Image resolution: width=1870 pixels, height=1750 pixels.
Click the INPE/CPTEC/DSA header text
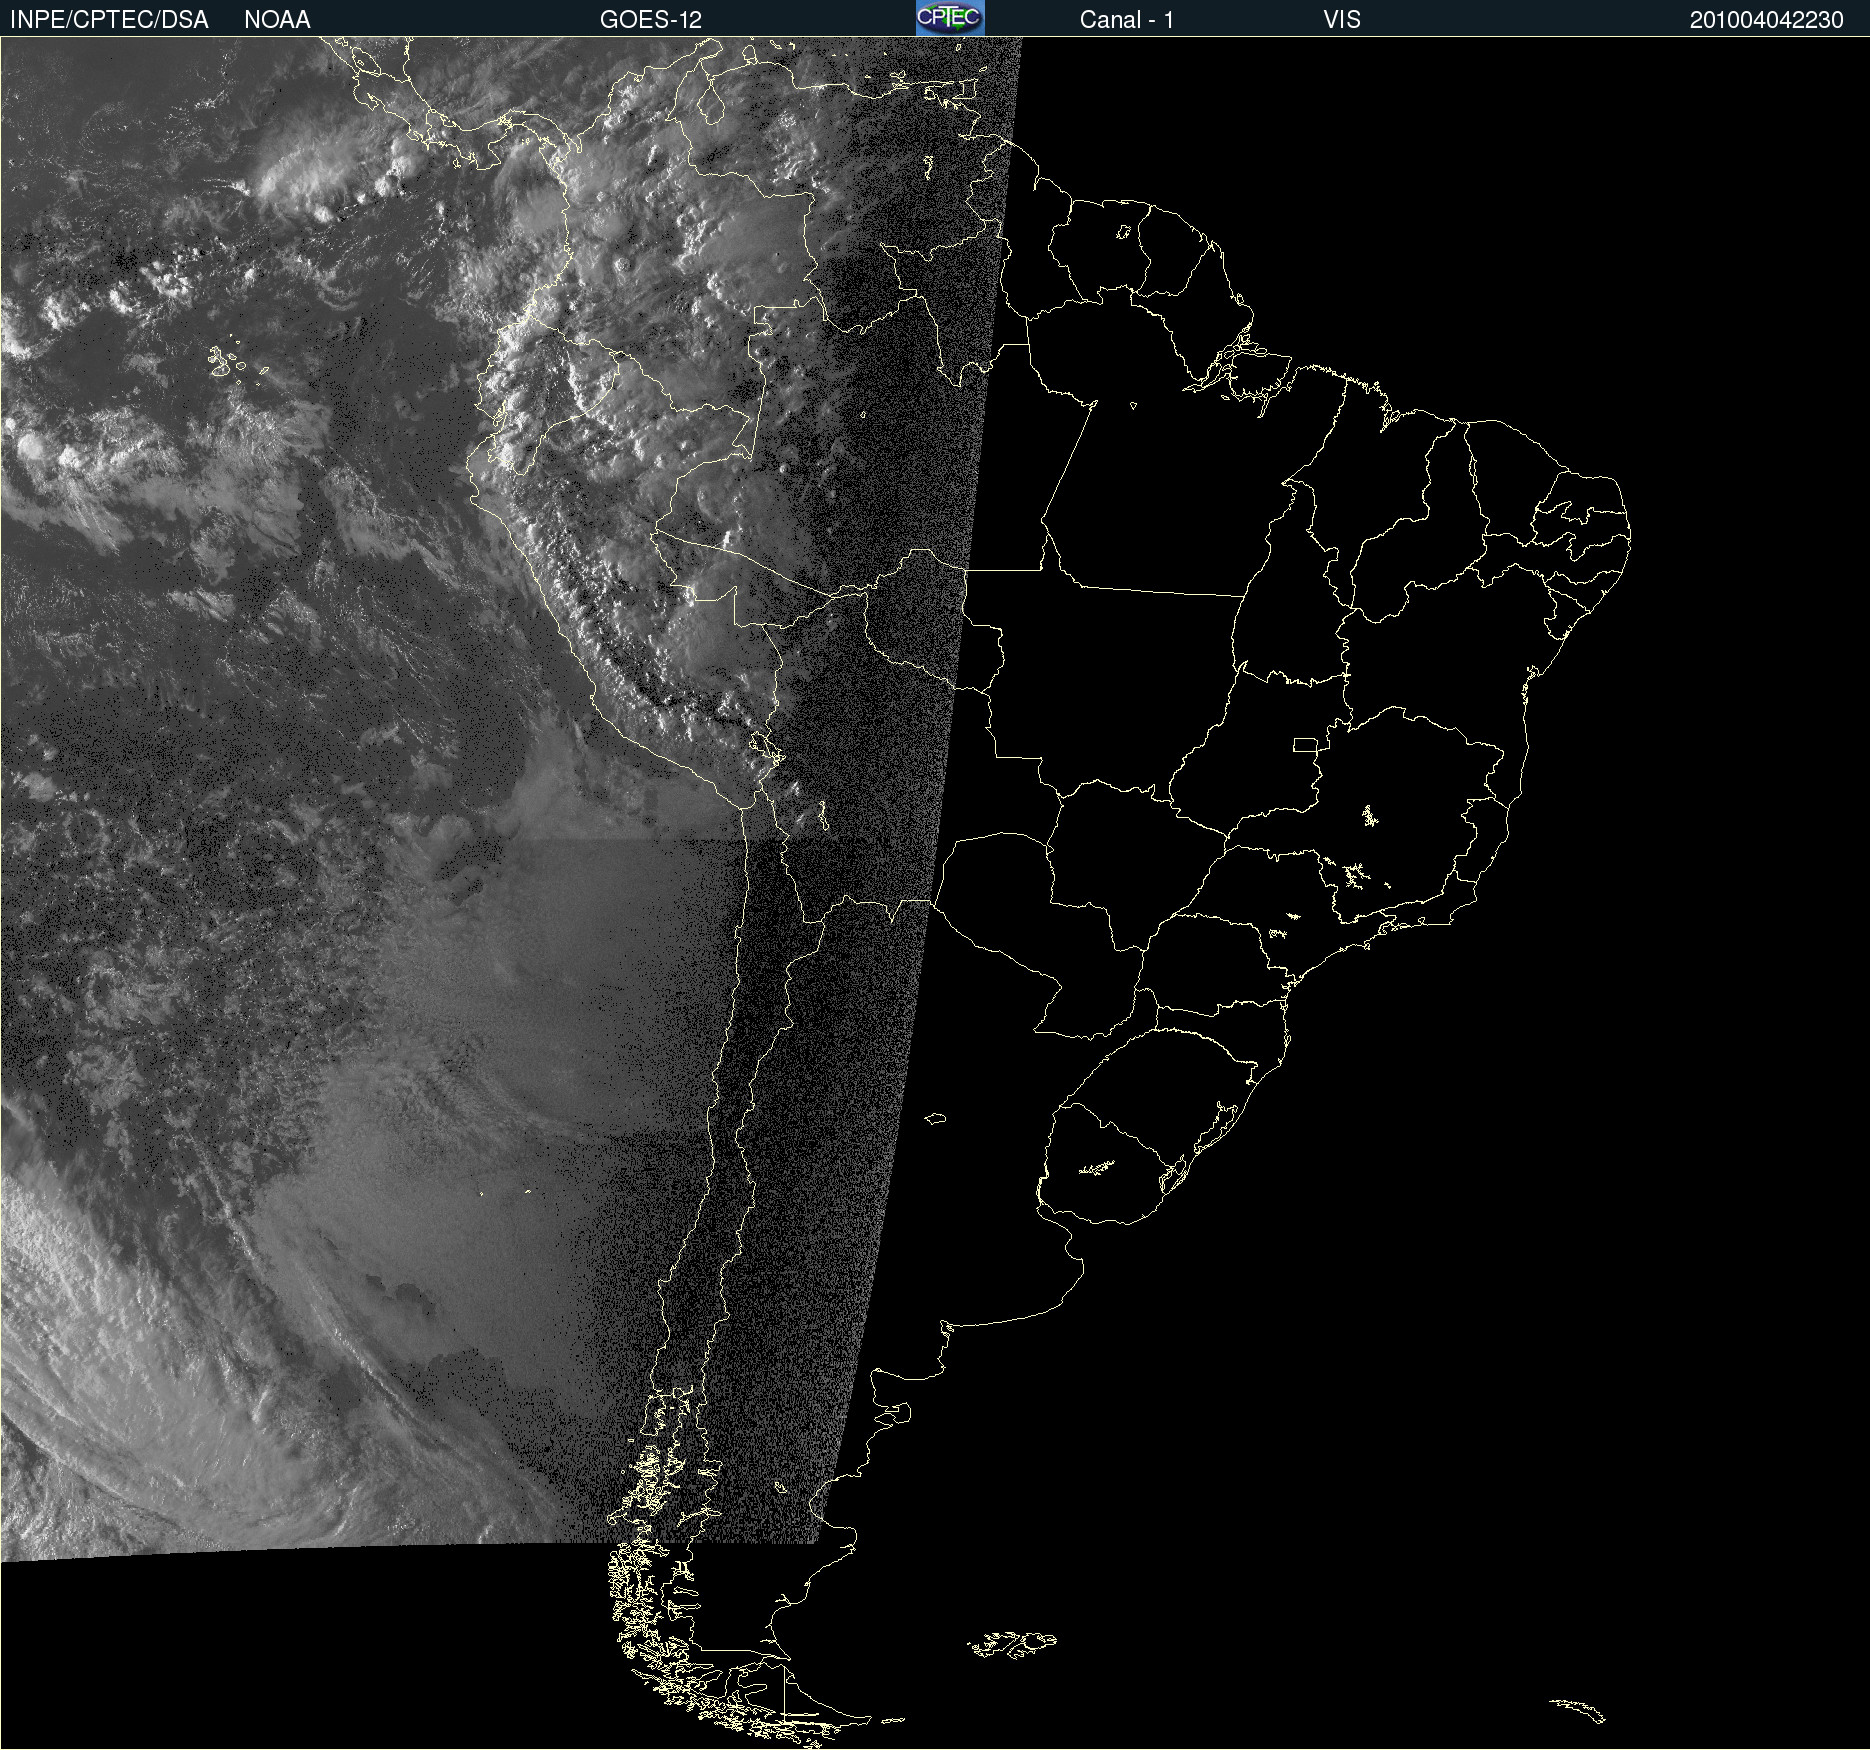tap(109, 20)
